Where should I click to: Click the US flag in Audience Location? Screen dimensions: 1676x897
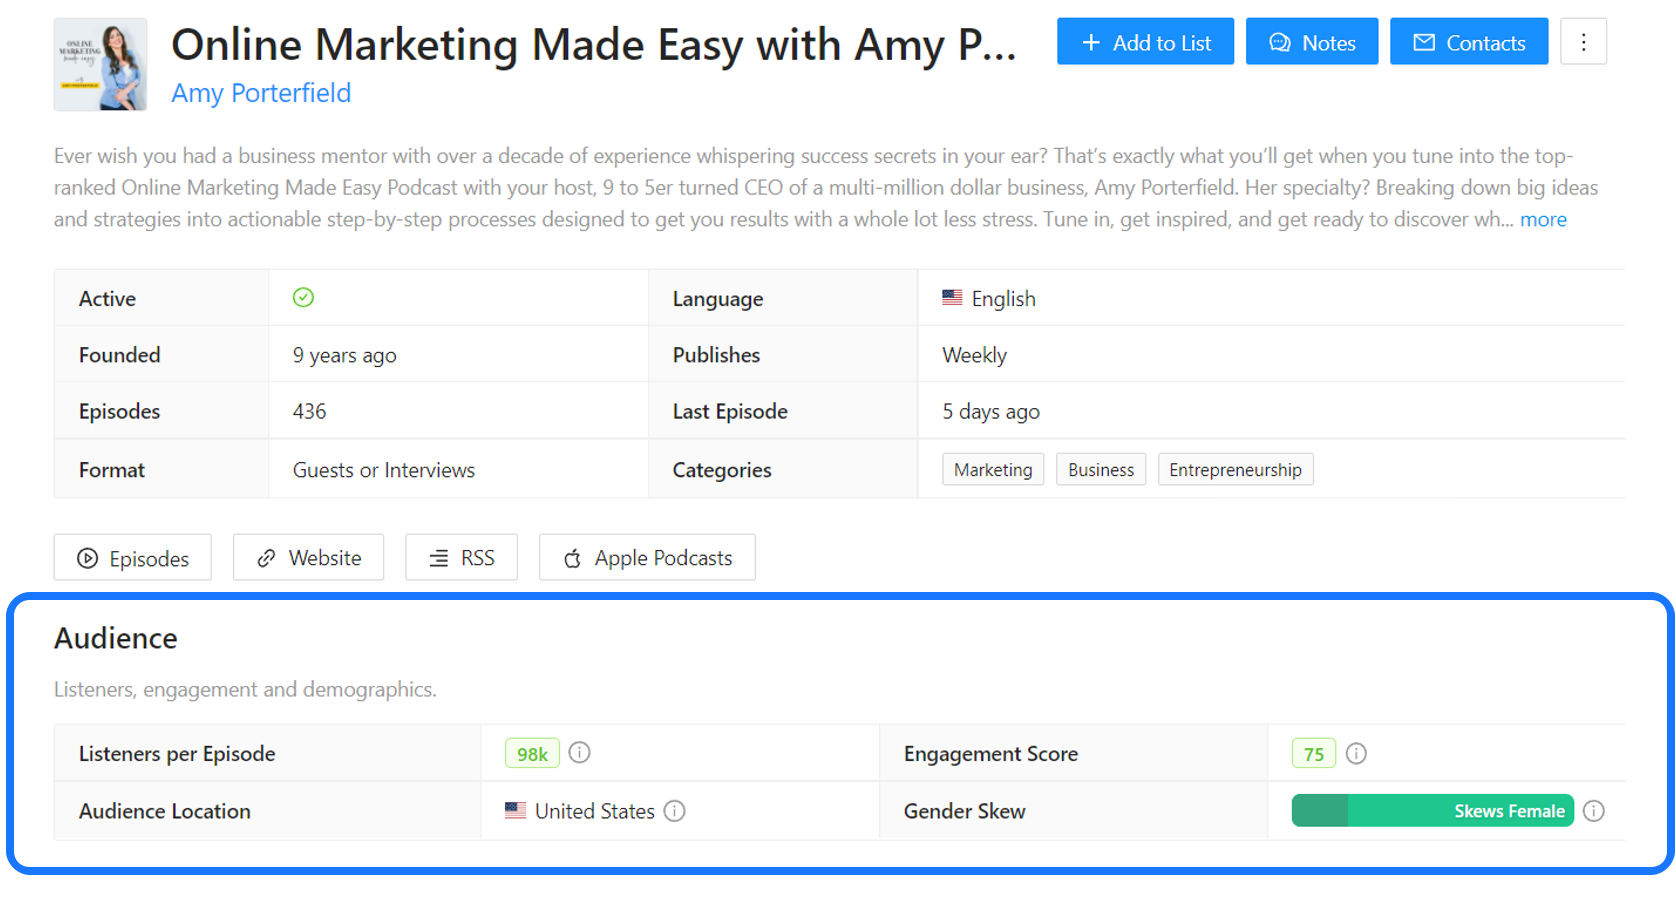point(515,810)
